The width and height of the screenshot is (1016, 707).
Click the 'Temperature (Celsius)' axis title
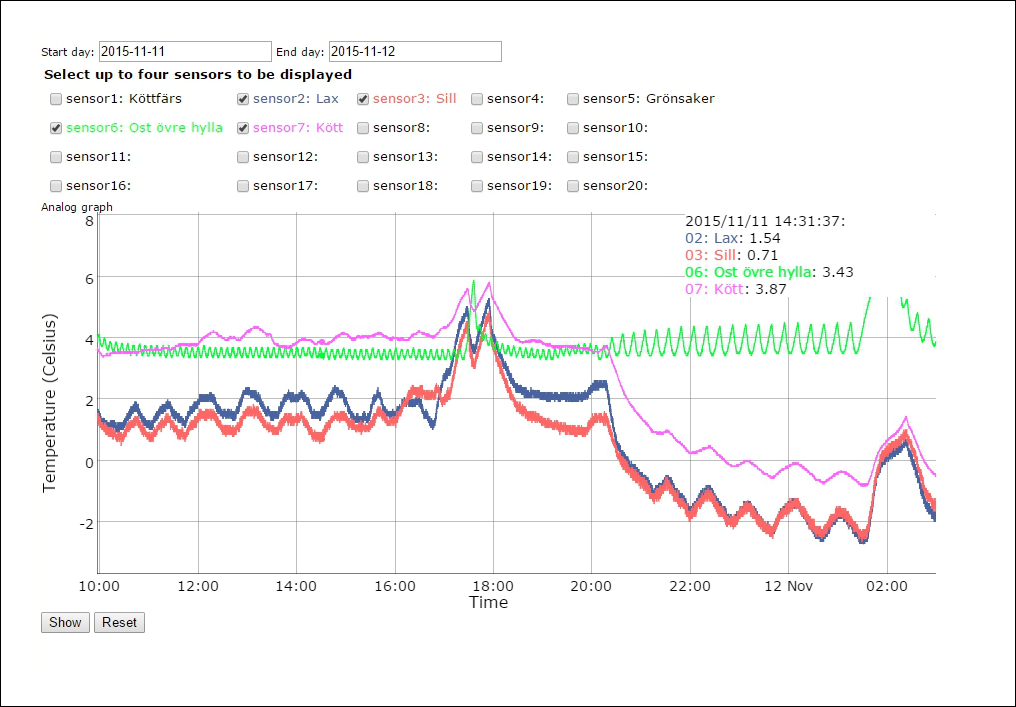pyautogui.click(x=50, y=403)
